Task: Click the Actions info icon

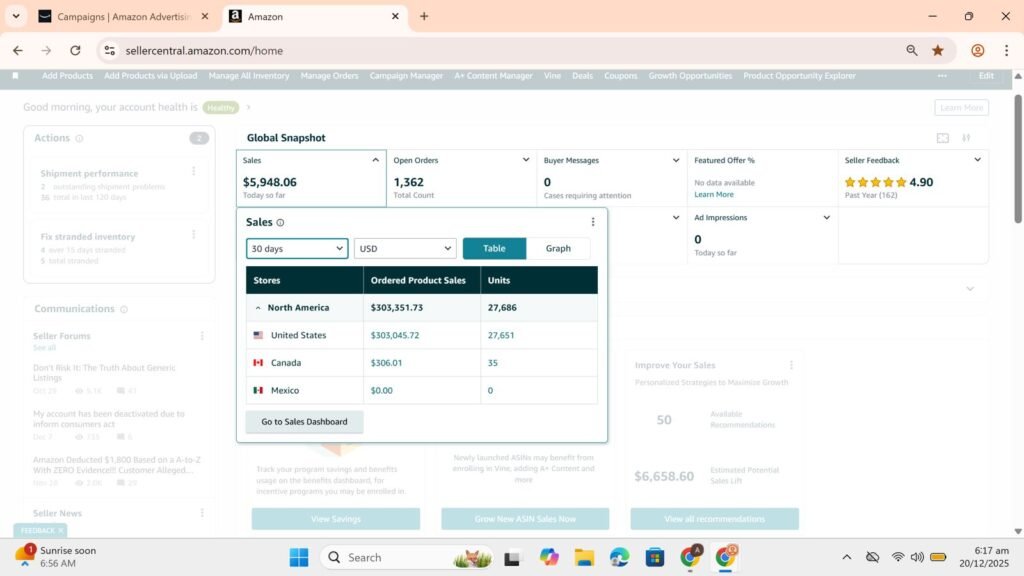Action: tap(79, 138)
